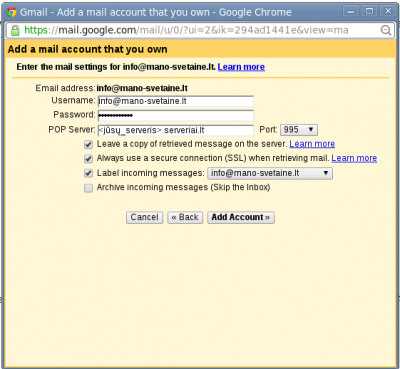Toggle Label incoming messages checkbox
The height and width of the screenshot is (369, 400).
tap(88, 173)
